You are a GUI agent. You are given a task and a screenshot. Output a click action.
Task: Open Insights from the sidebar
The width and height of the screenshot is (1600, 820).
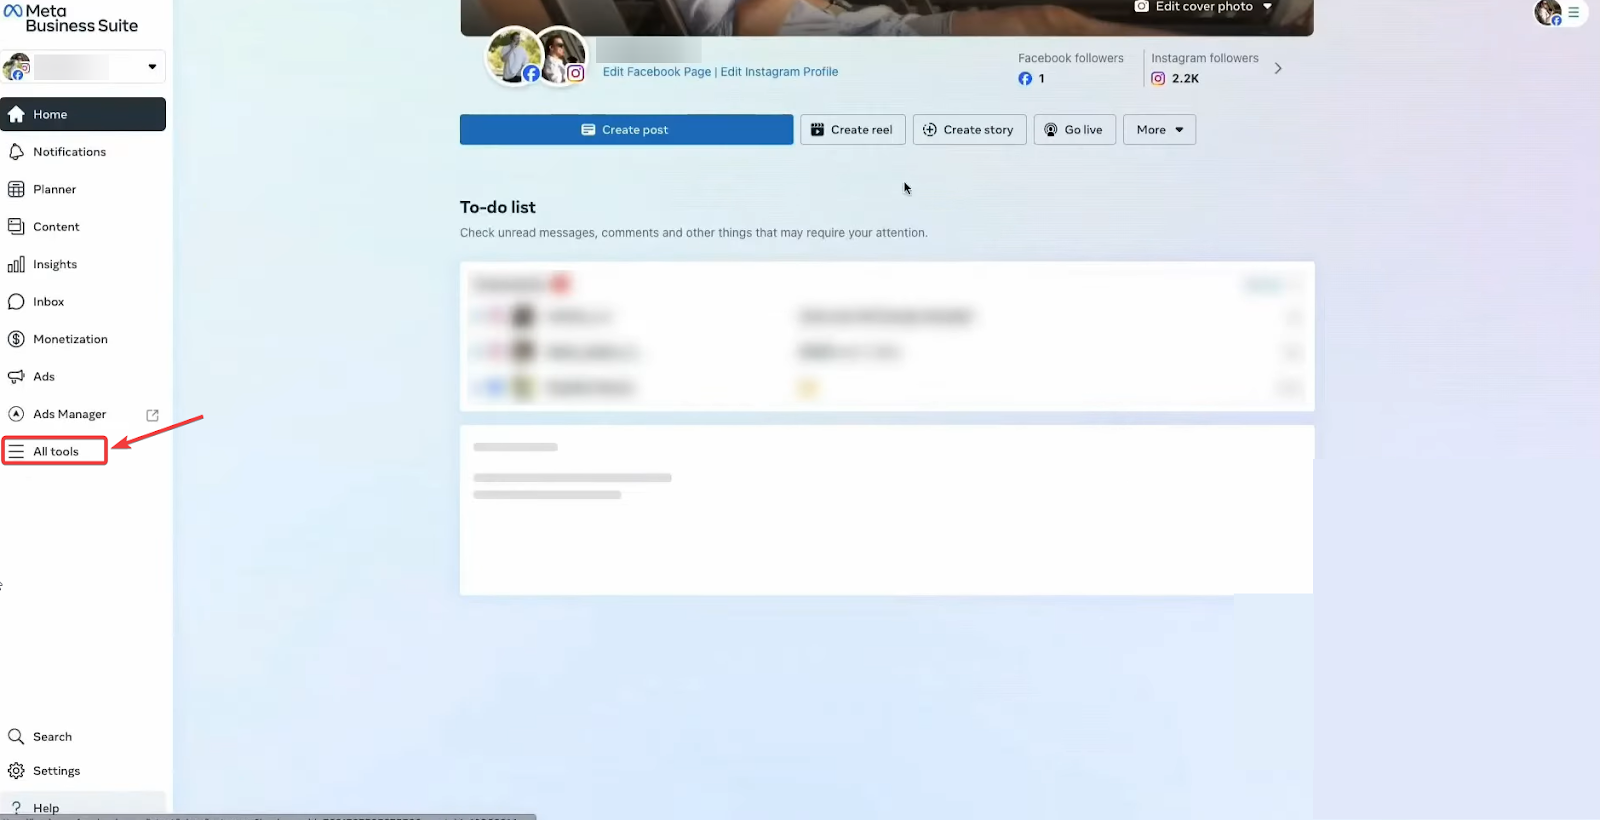[x=83, y=264]
